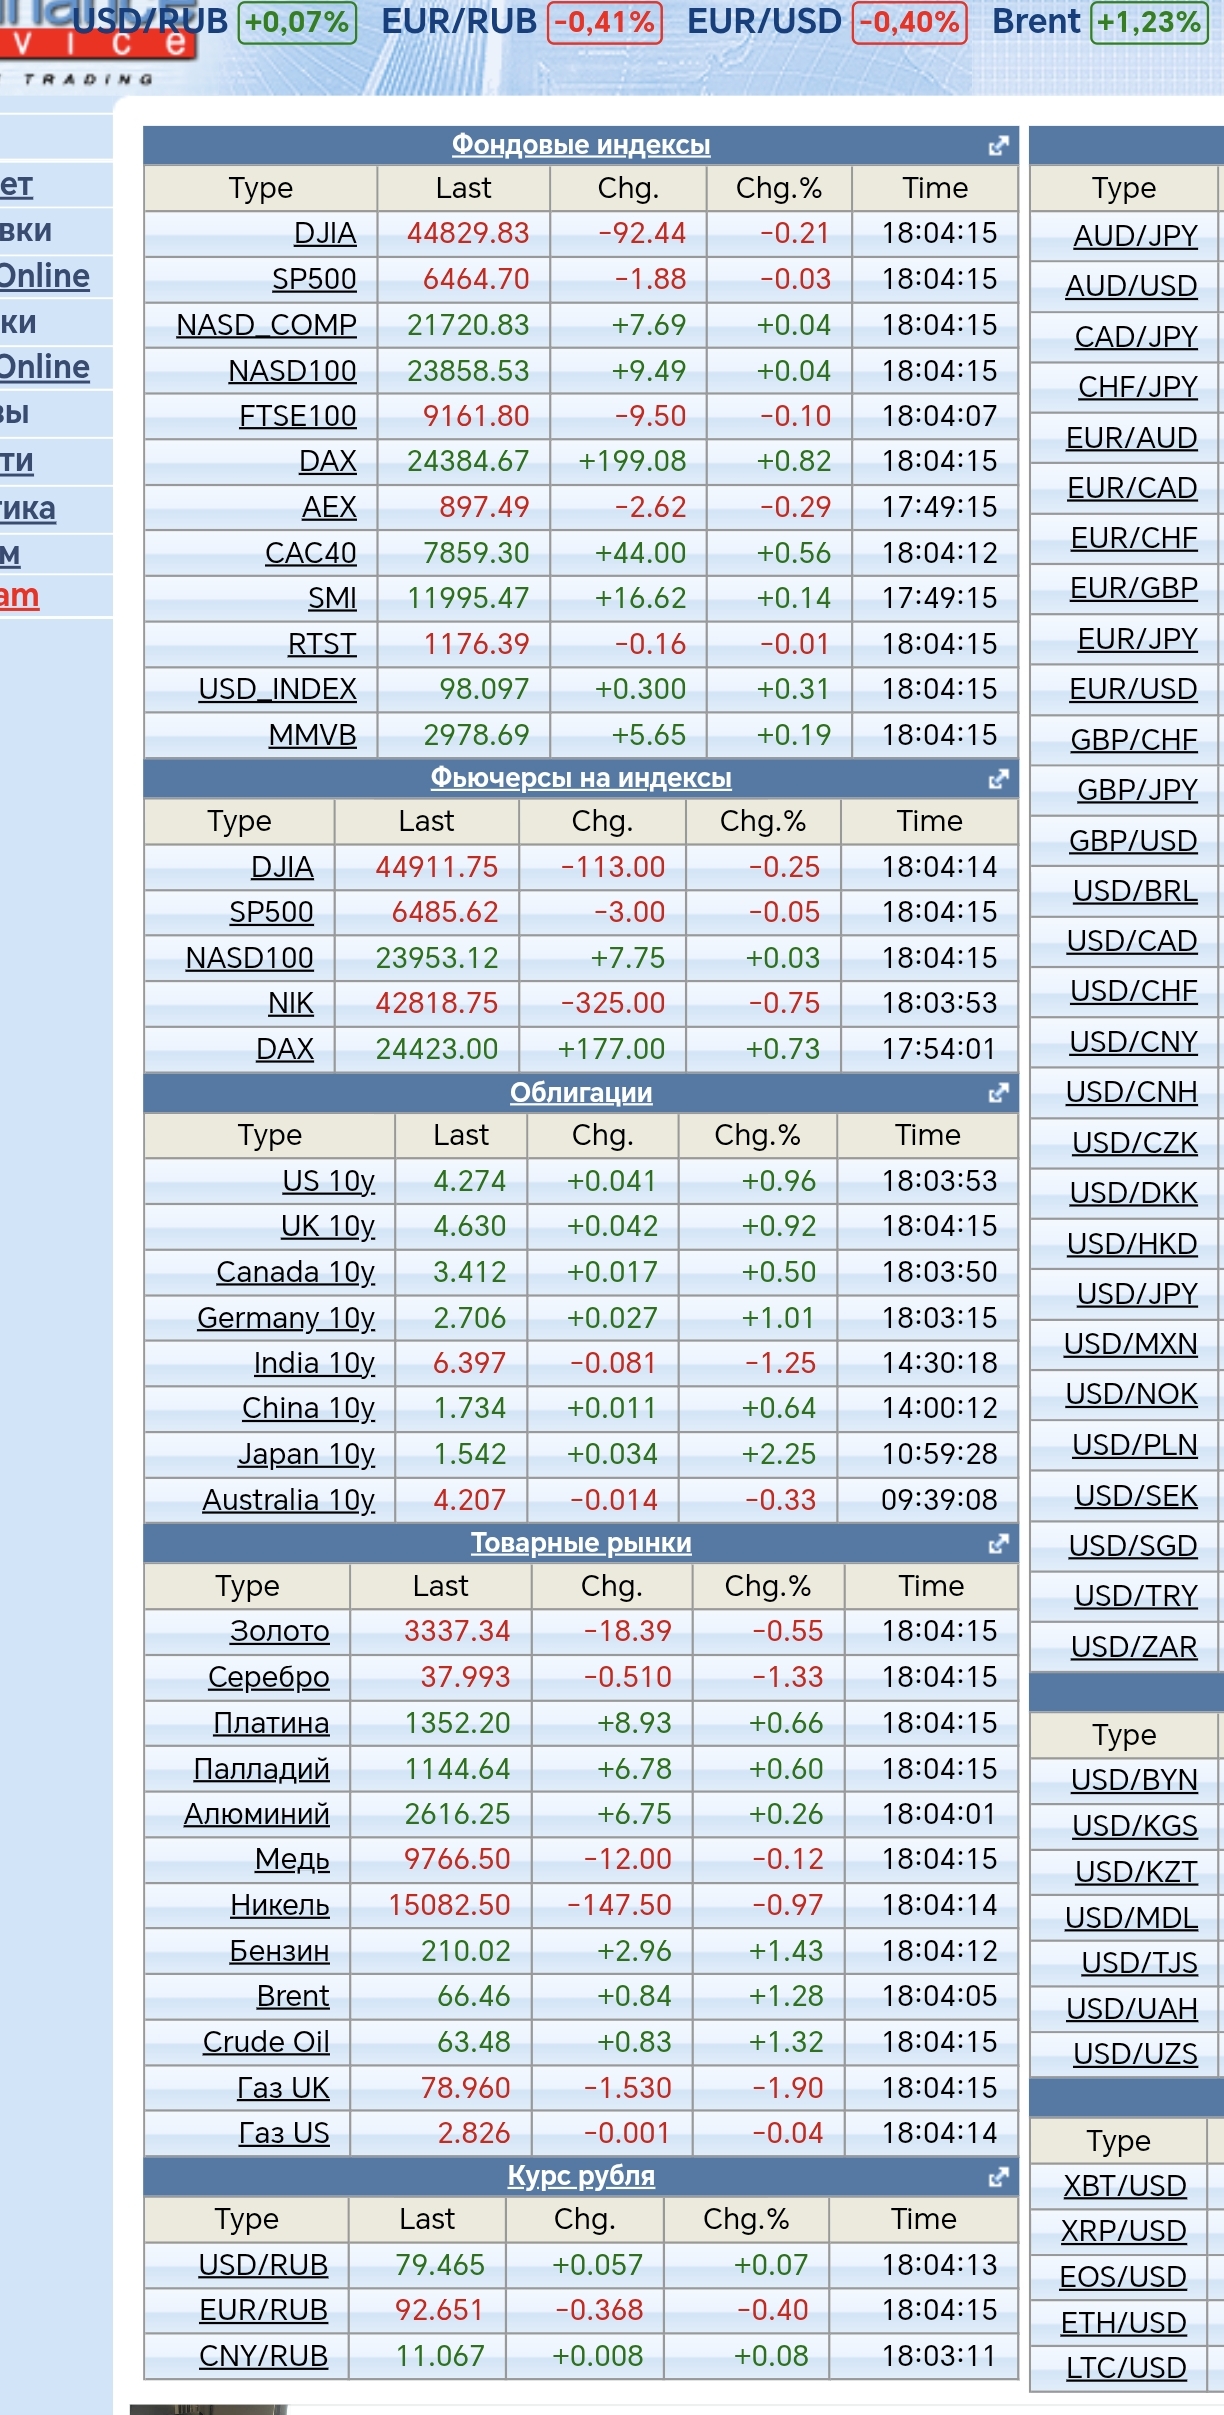Click expand icon in Фондовые индексы header
This screenshot has width=1224, height=2415.
(x=997, y=146)
